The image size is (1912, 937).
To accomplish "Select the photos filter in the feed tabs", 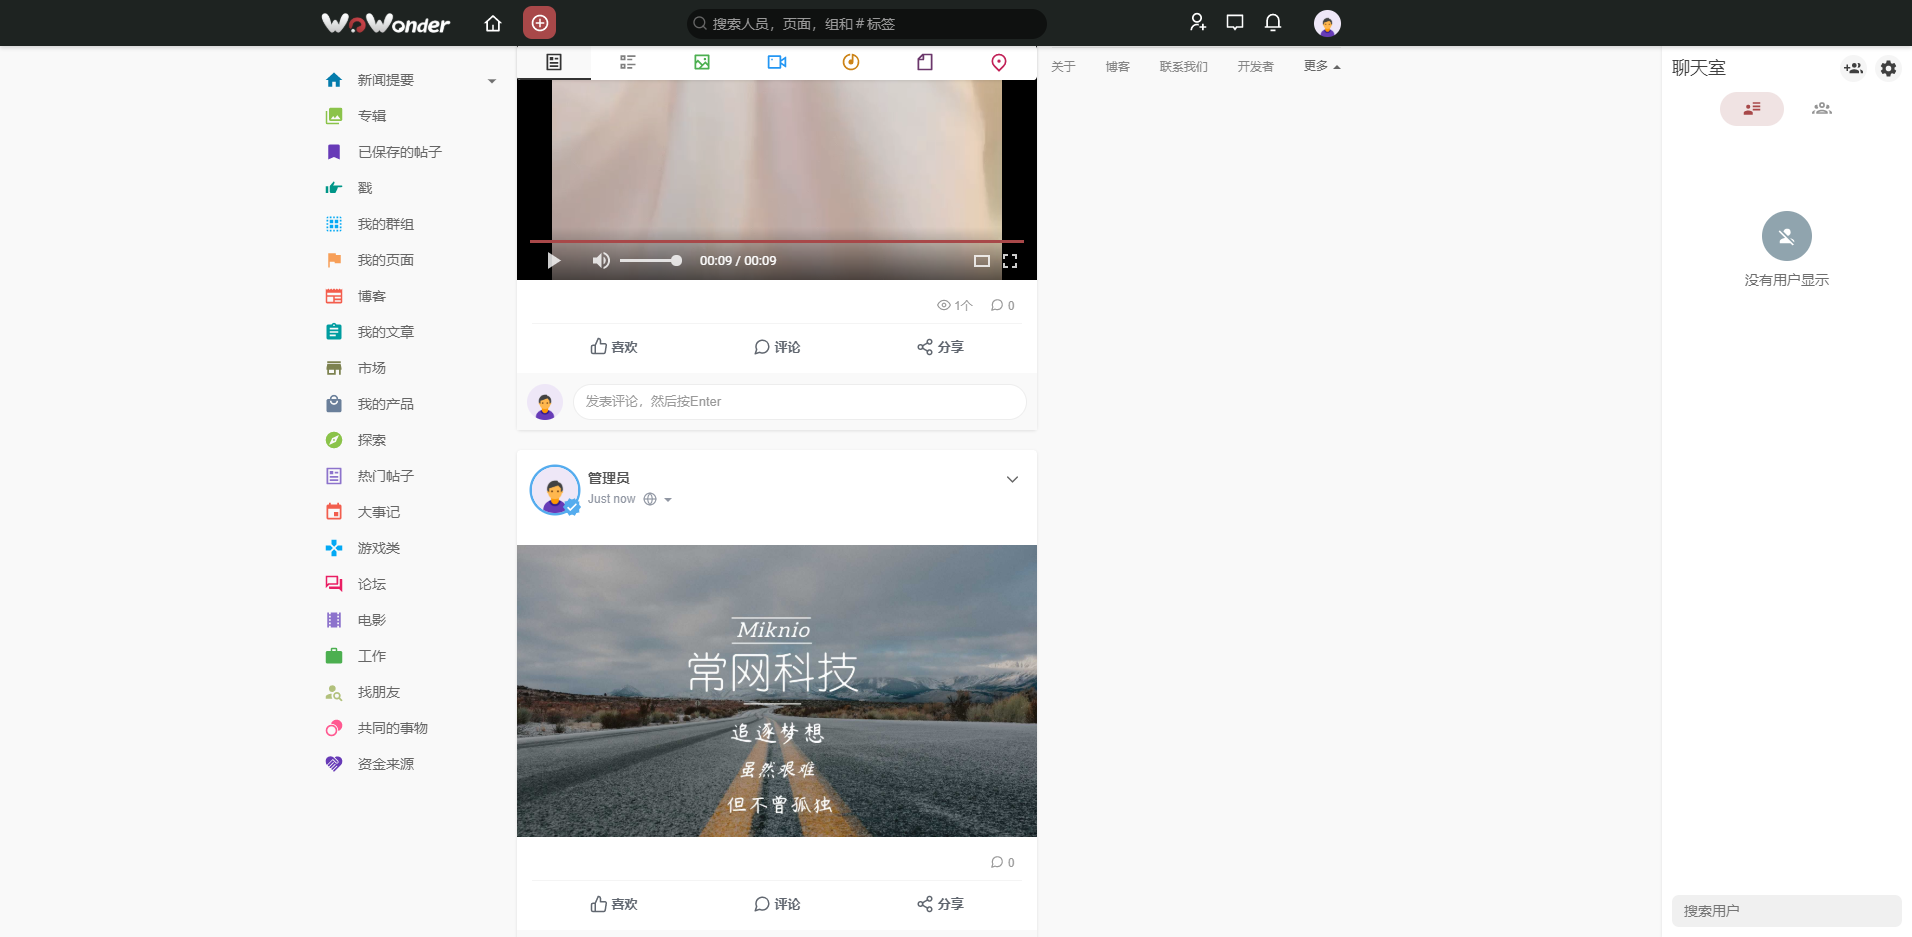I will (x=702, y=62).
